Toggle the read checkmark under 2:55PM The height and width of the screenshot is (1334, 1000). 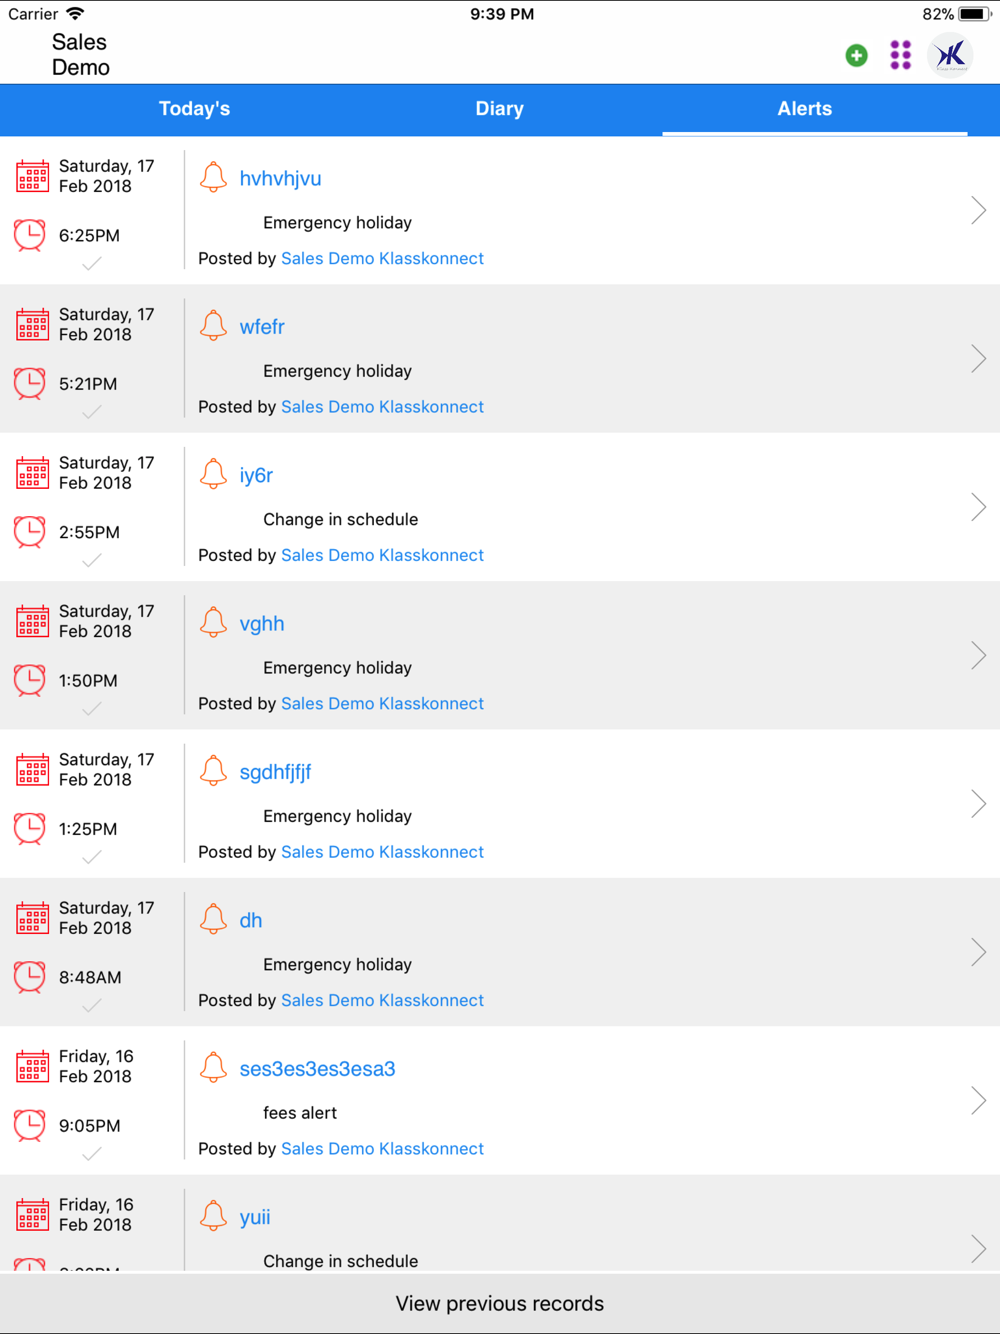[92, 561]
